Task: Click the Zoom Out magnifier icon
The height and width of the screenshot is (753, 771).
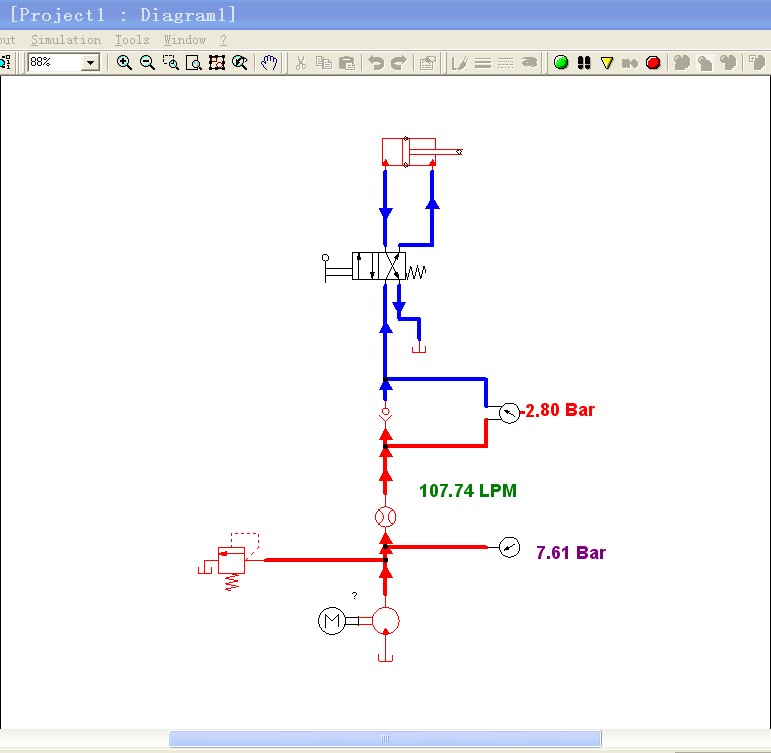Action: tap(147, 62)
